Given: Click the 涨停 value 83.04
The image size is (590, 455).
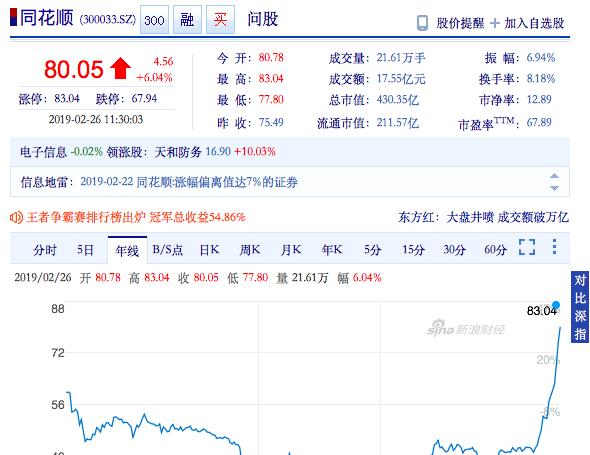Looking at the screenshot, I should (67, 99).
